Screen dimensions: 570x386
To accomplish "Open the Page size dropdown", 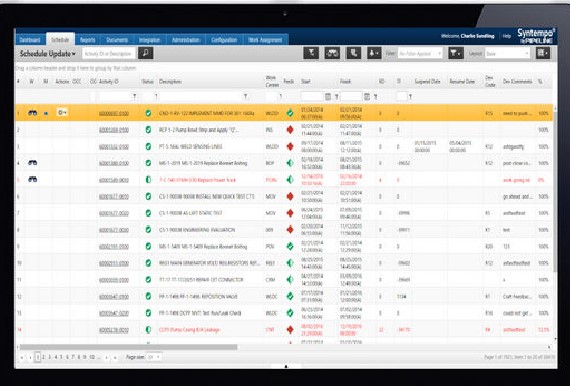I will click(154, 357).
